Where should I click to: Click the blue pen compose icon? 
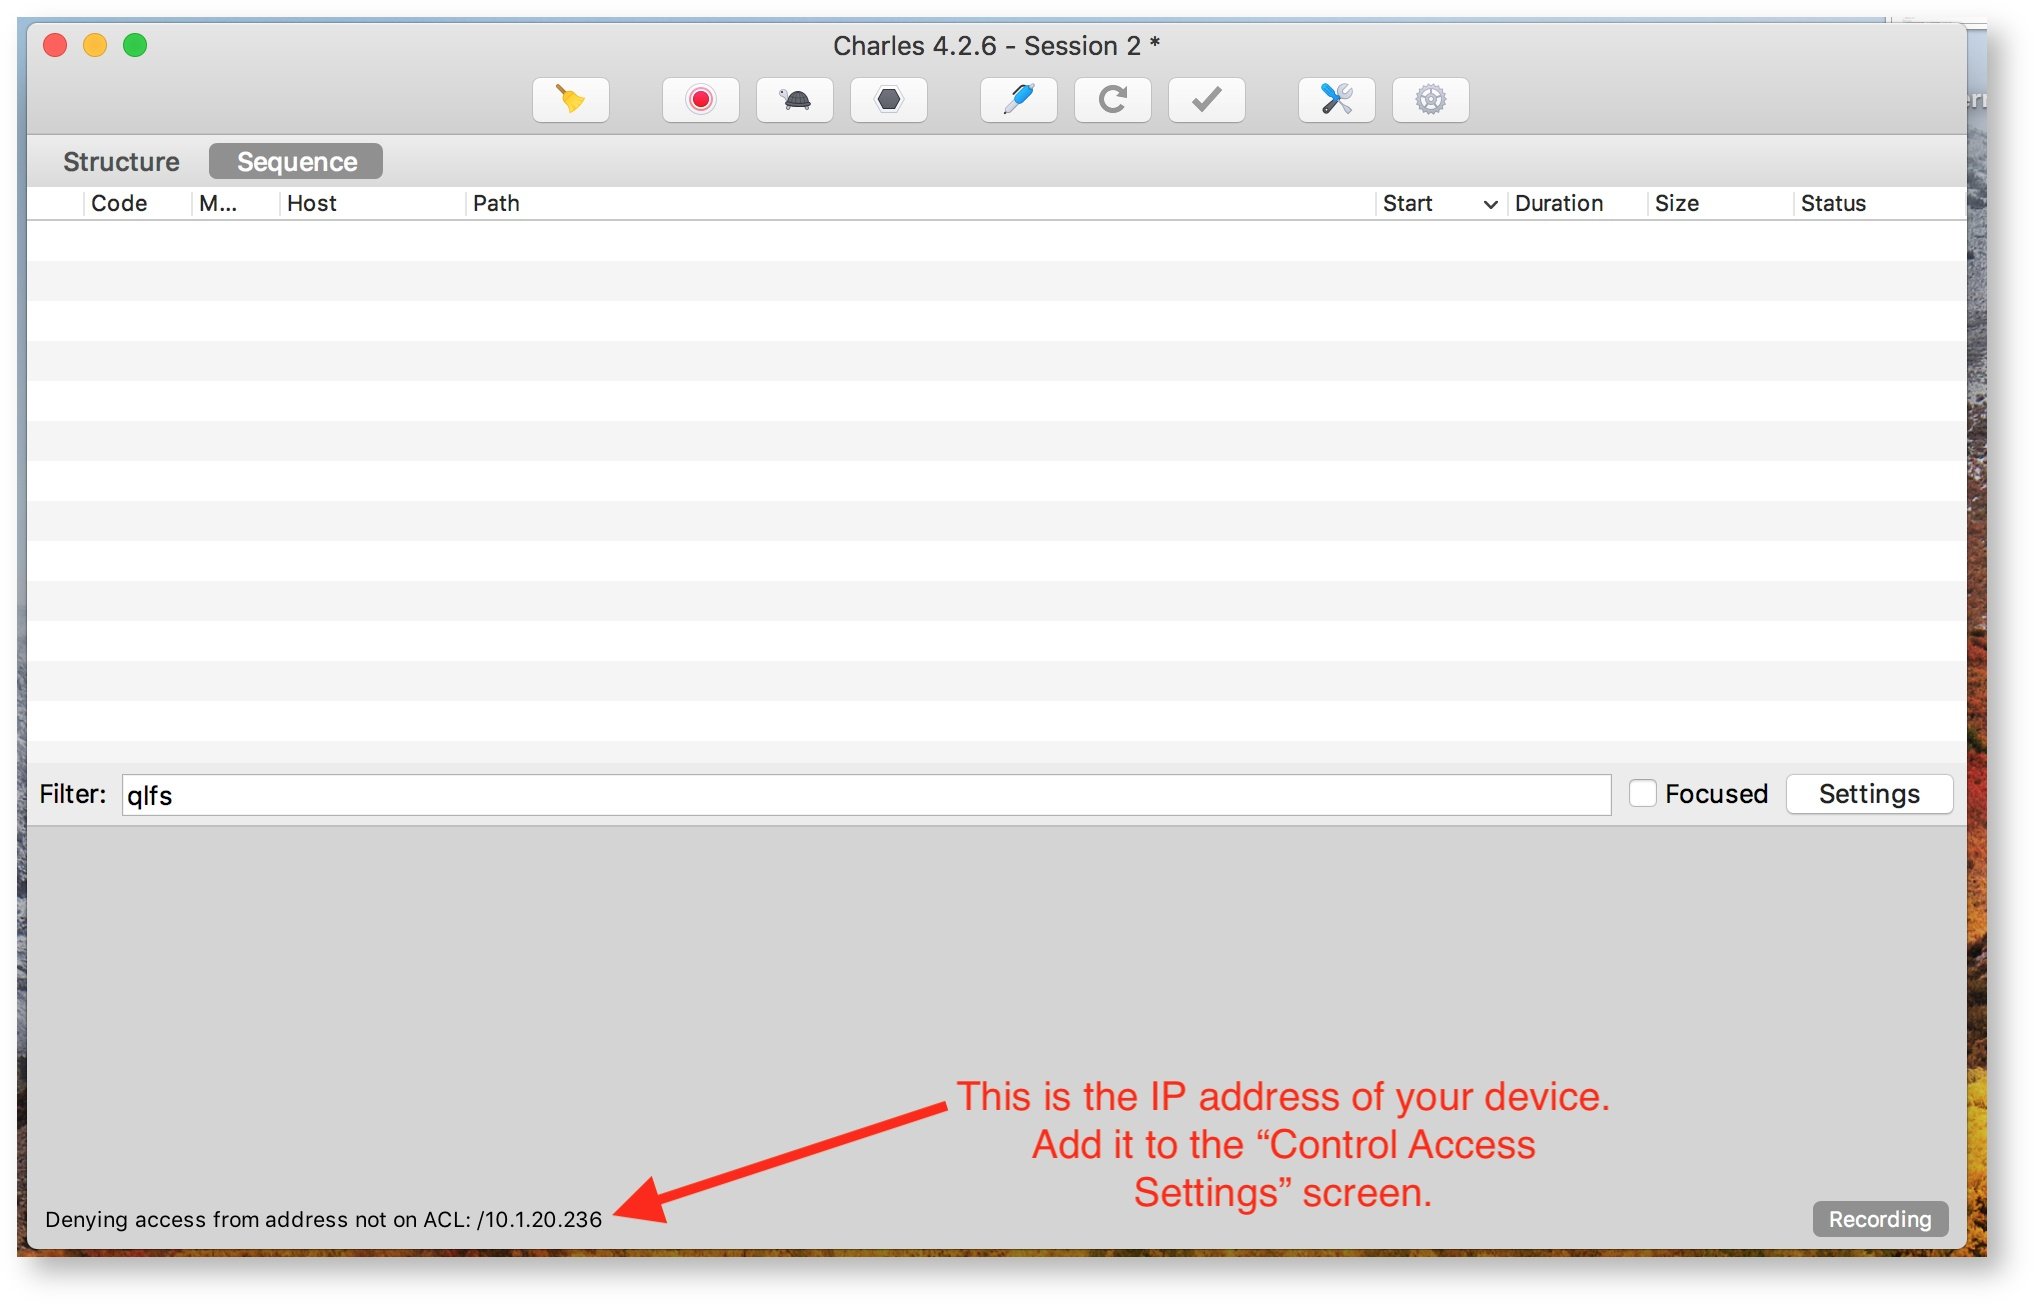coord(1018,100)
